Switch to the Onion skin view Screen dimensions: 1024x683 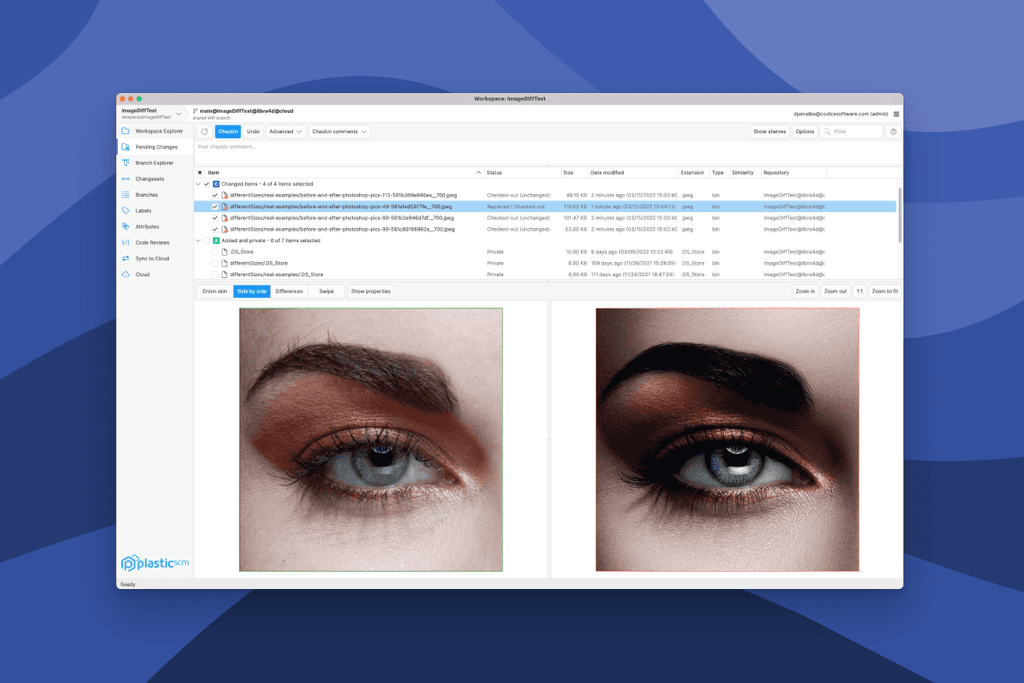coord(214,291)
